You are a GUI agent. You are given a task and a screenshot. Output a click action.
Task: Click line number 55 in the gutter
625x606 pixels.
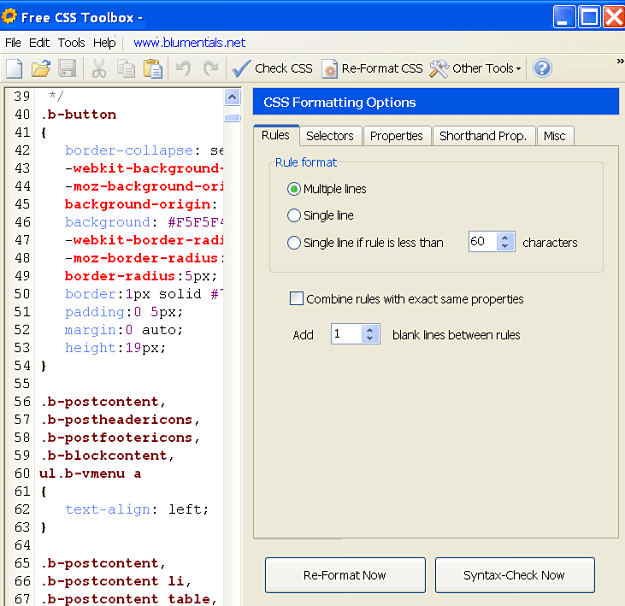pyautogui.click(x=22, y=384)
